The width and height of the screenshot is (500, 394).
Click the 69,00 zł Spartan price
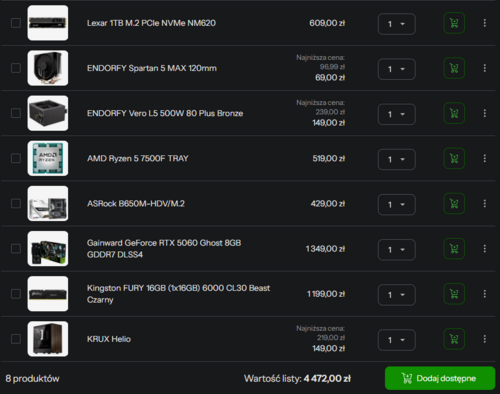tap(330, 78)
